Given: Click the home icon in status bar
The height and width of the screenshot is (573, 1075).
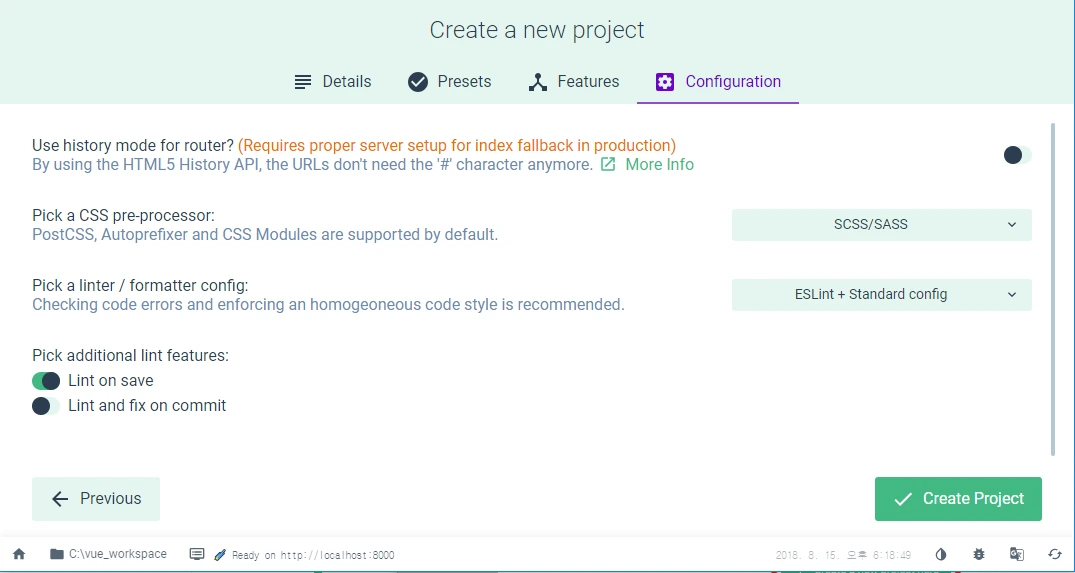Looking at the screenshot, I should [19, 554].
